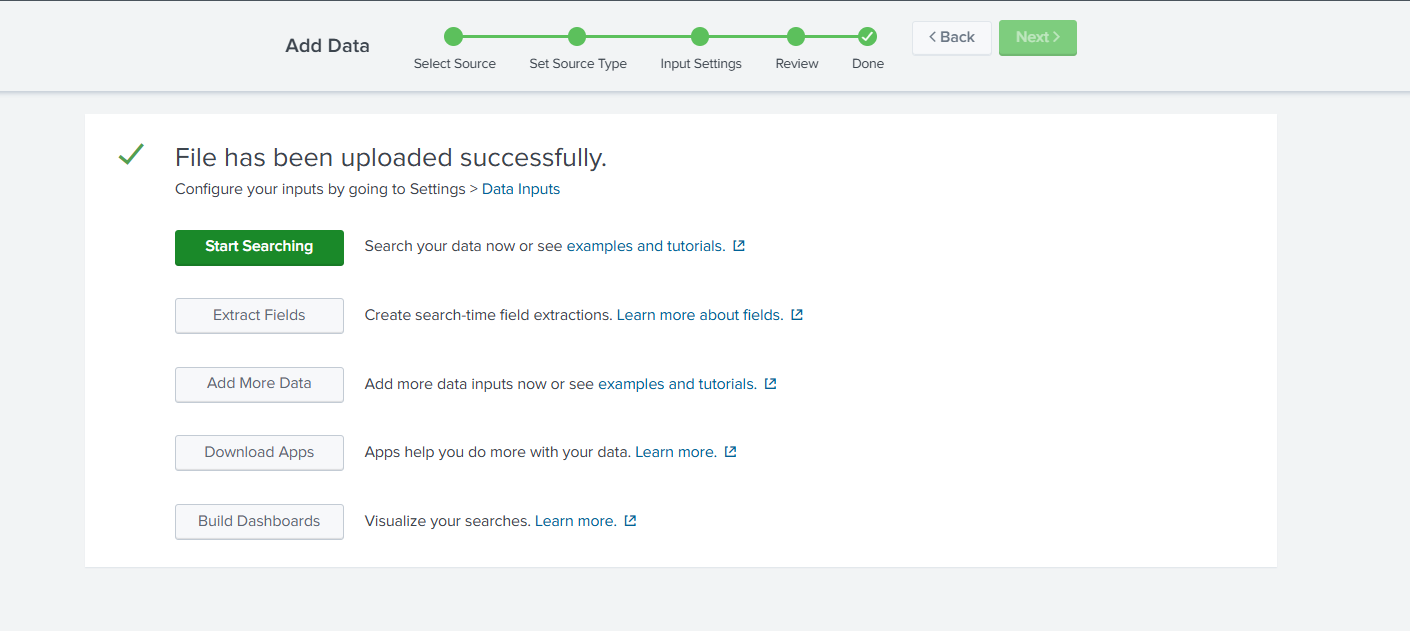Click the Start Searching button
This screenshot has width=1410, height=631.
(x=259, y=247)
